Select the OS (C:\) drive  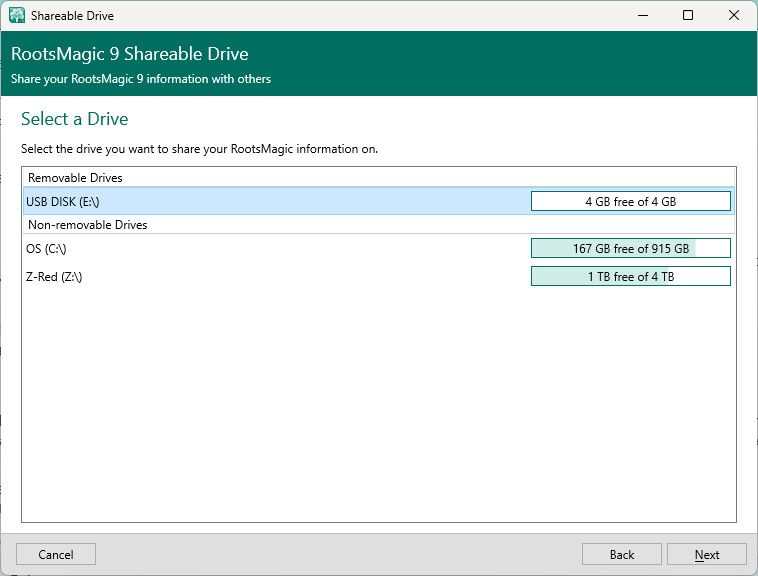click(x=46, y=249)
